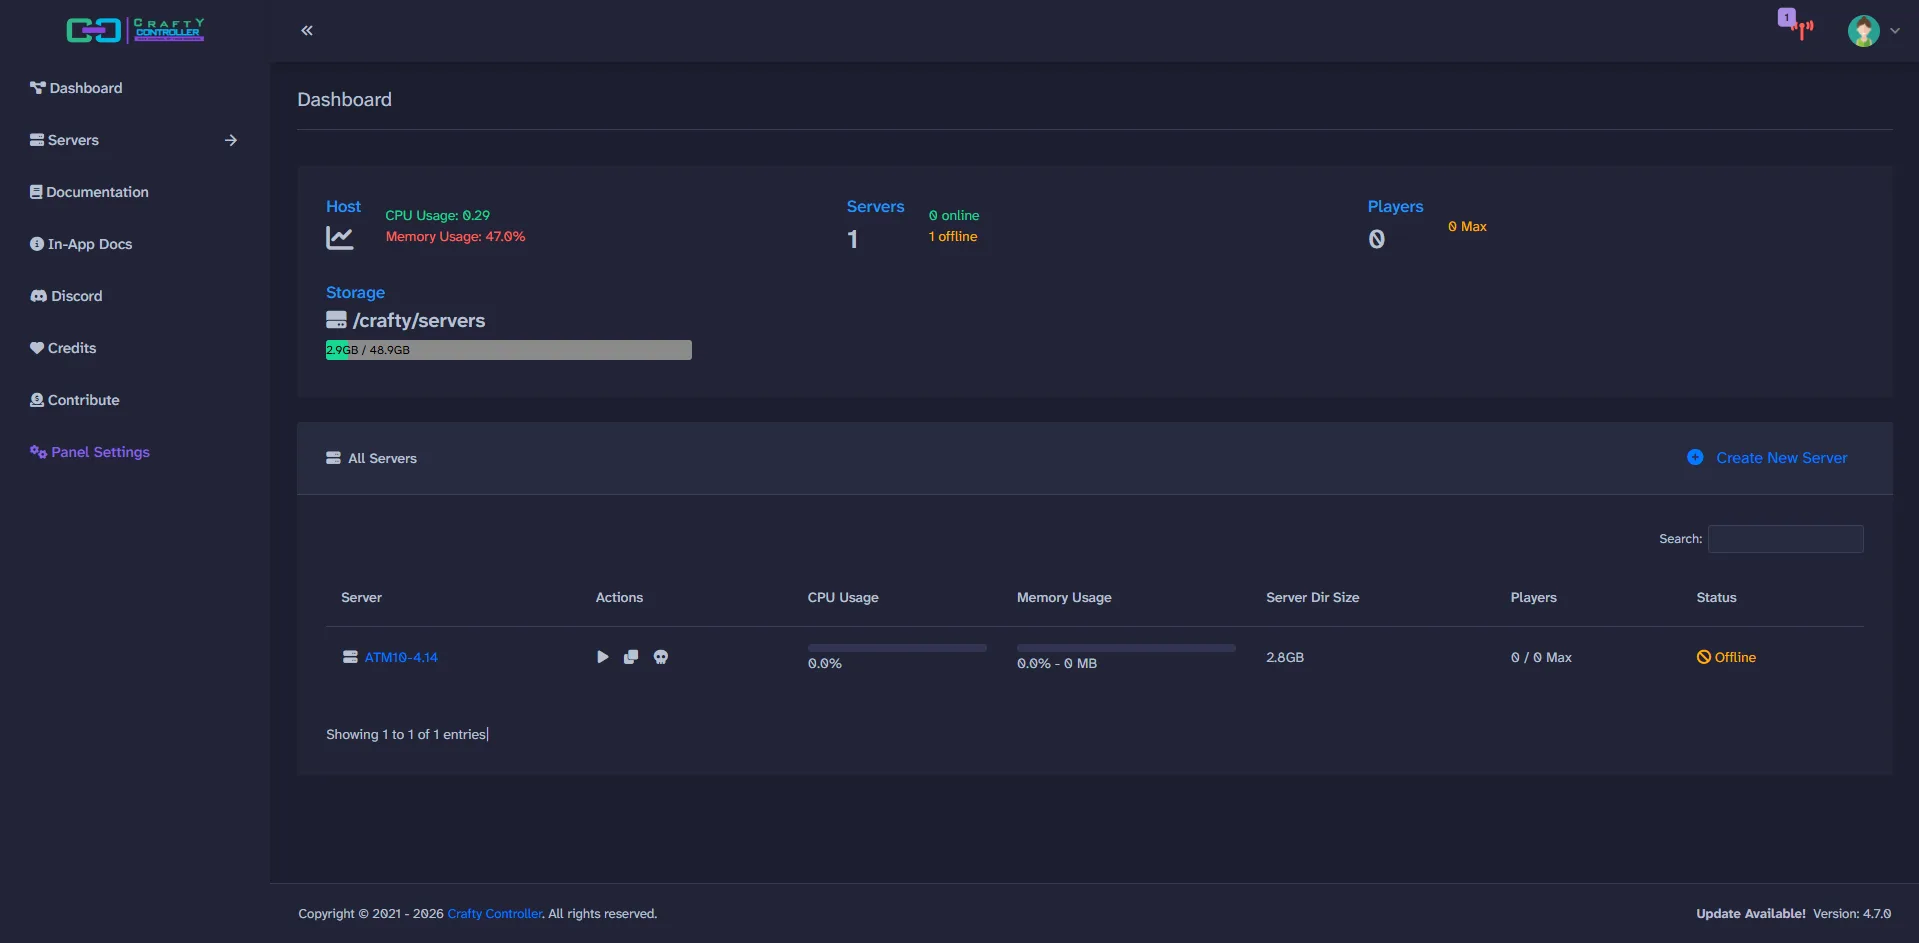Open Panel Settings in the sidebar

(x=100, y=452)
